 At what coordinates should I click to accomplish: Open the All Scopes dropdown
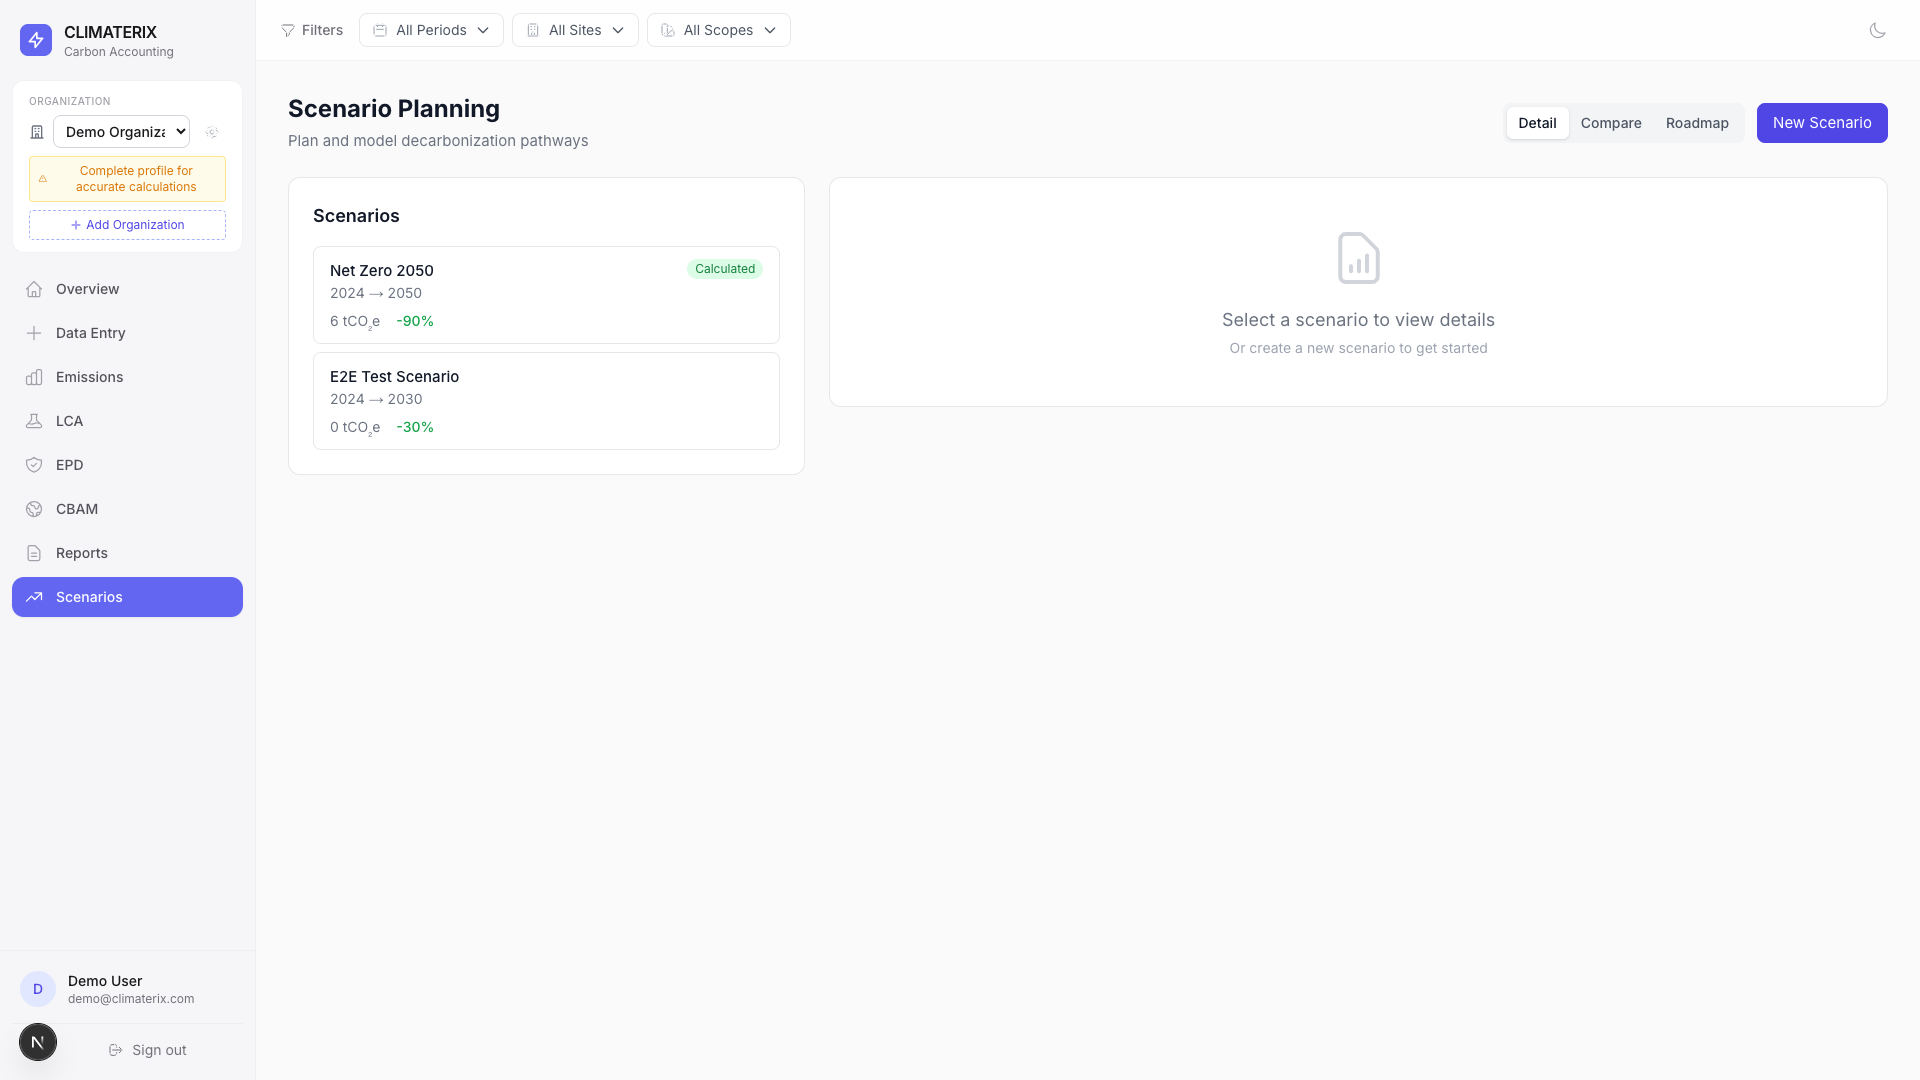(718, 30)
